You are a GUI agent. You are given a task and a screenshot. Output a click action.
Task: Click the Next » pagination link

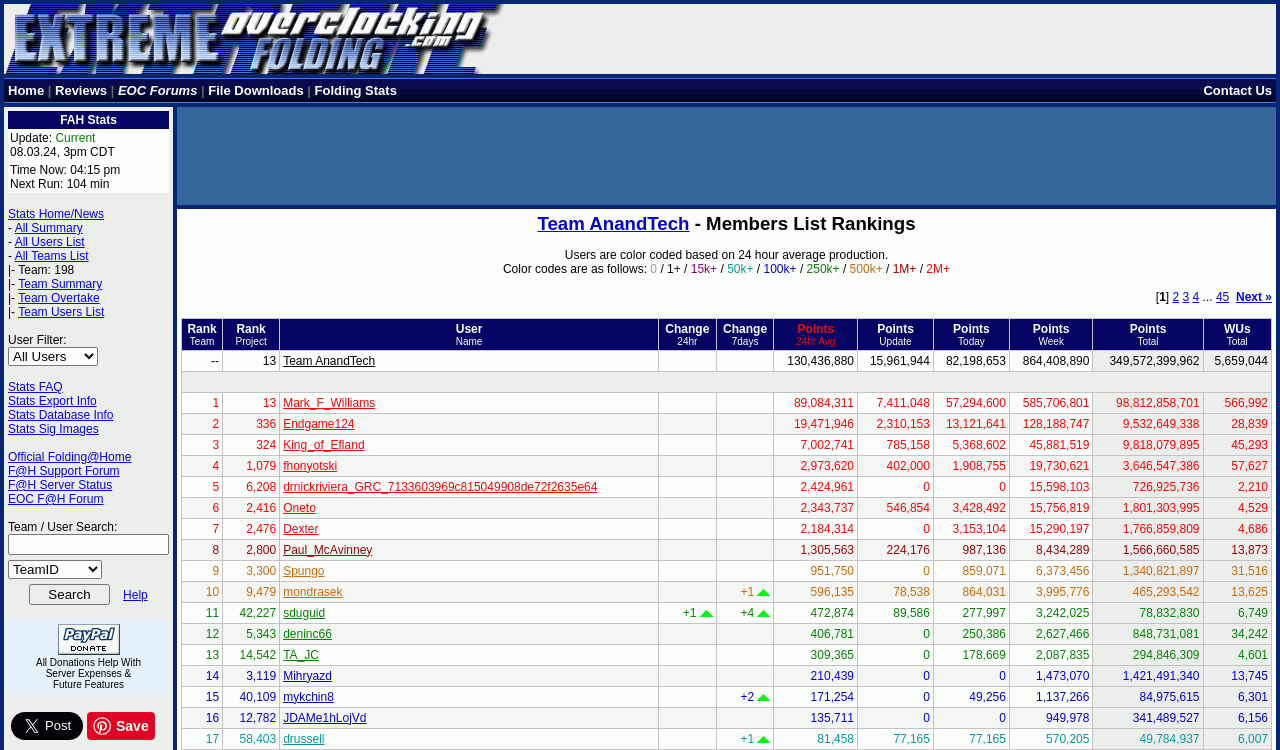pos(1254,297)
